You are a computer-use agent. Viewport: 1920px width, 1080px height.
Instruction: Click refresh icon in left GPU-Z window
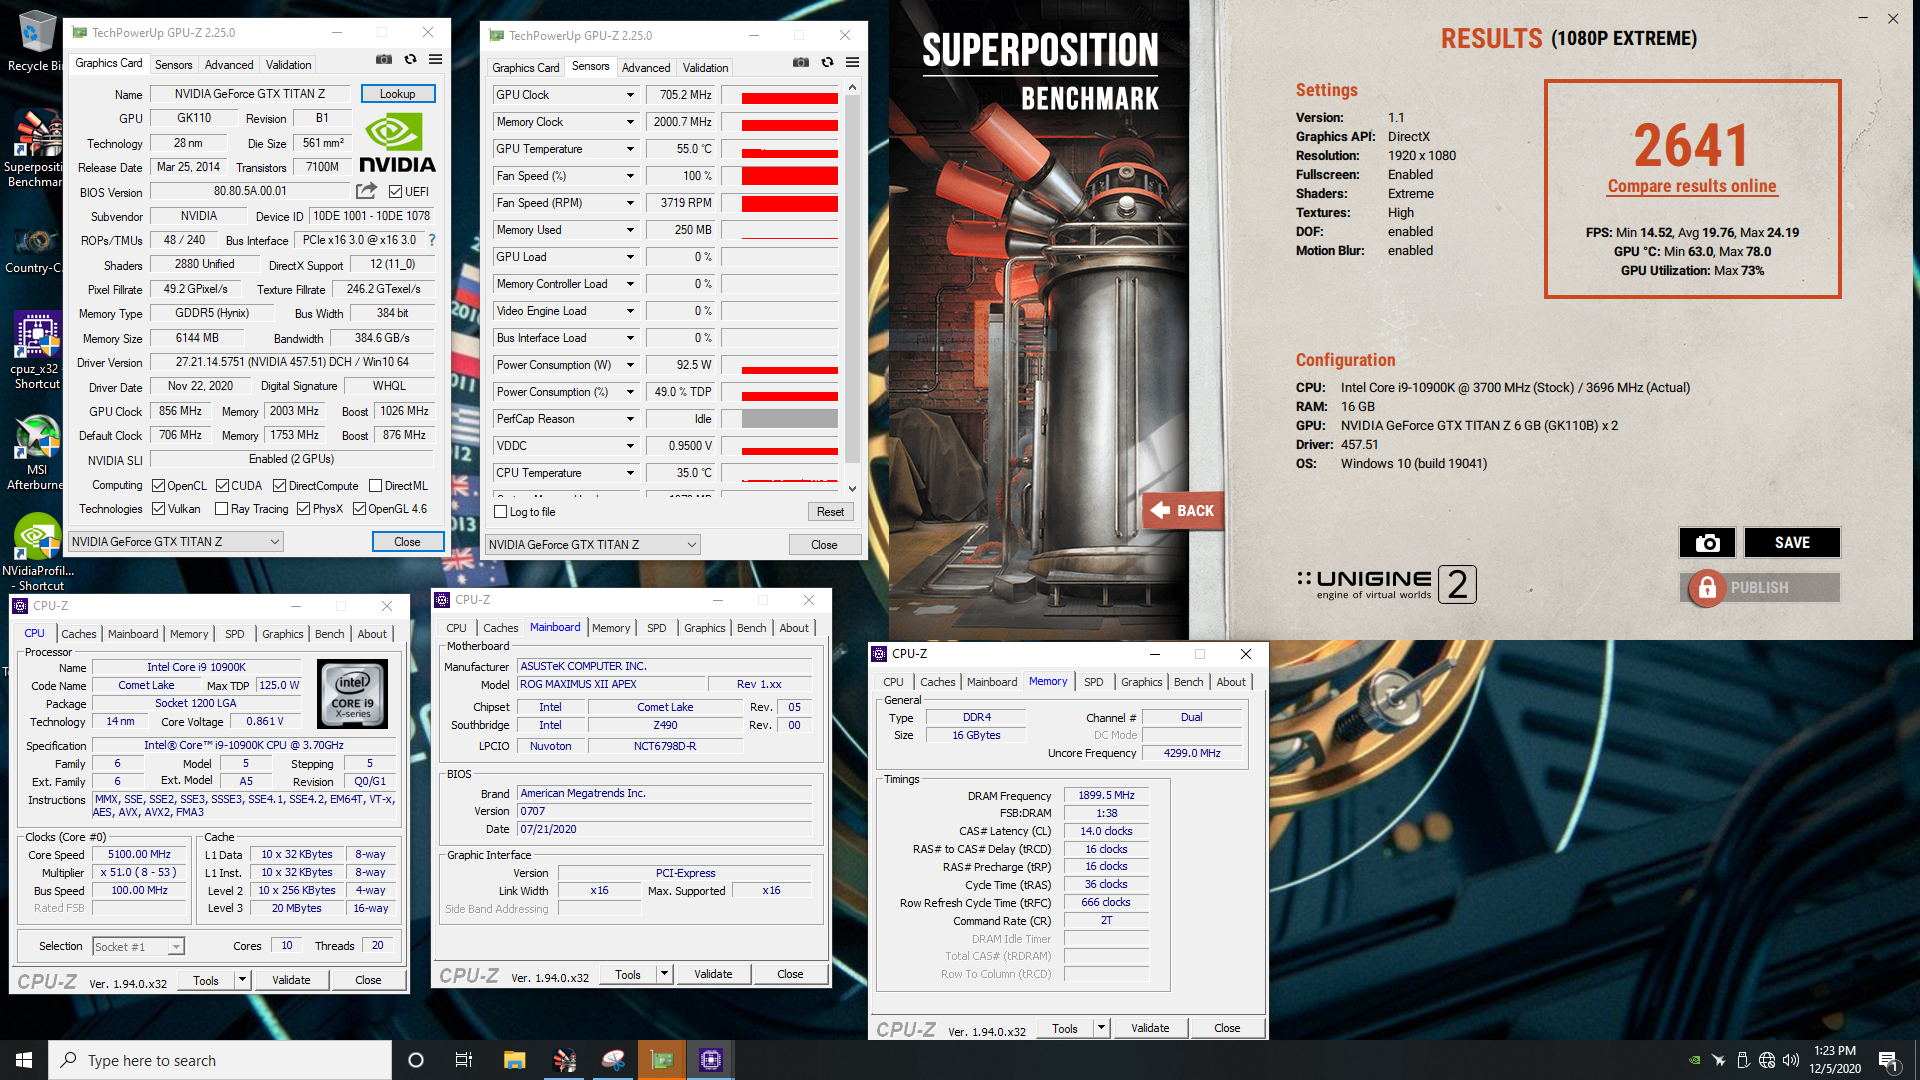point(410,60)
